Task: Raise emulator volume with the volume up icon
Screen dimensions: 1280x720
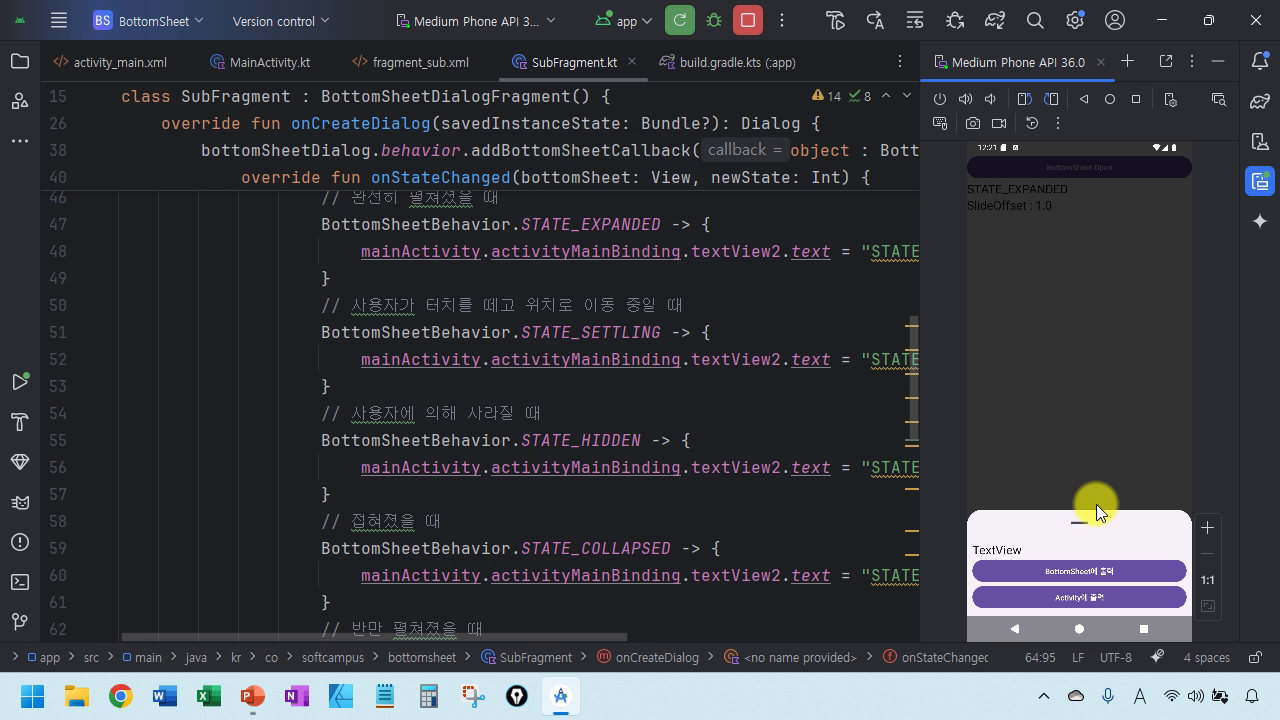Action: coord(965,99)
